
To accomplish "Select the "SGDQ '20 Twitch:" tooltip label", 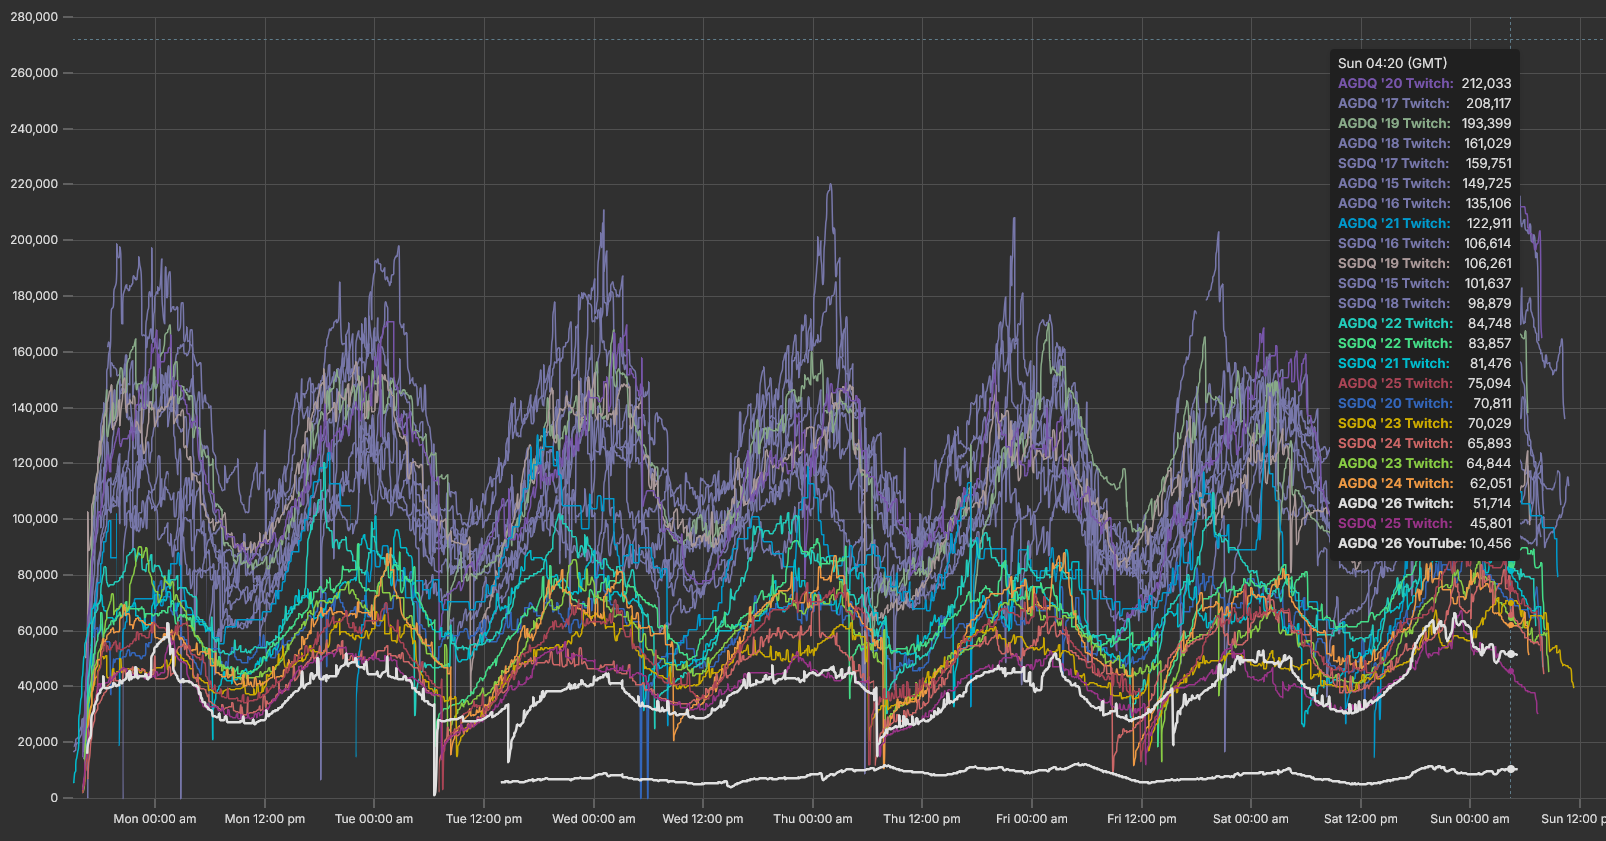I will pos(1396,403).
